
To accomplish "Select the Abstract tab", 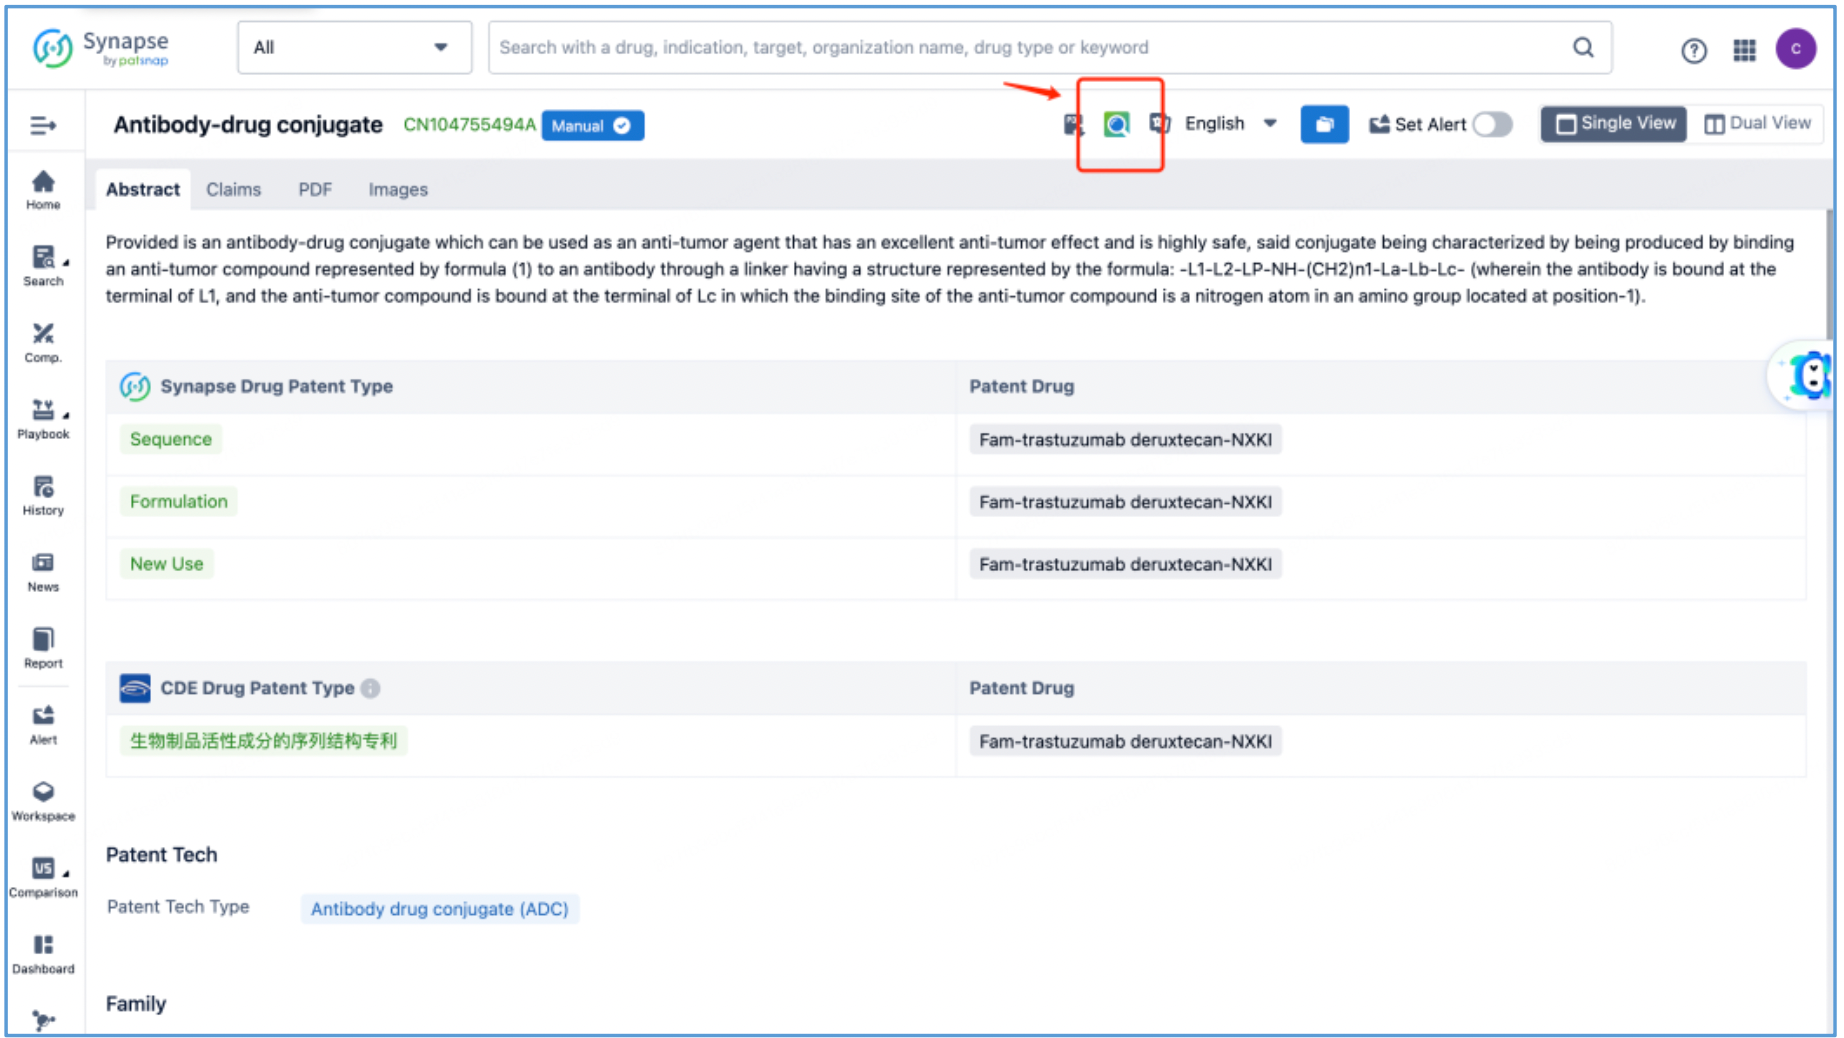I will [142, 189].
